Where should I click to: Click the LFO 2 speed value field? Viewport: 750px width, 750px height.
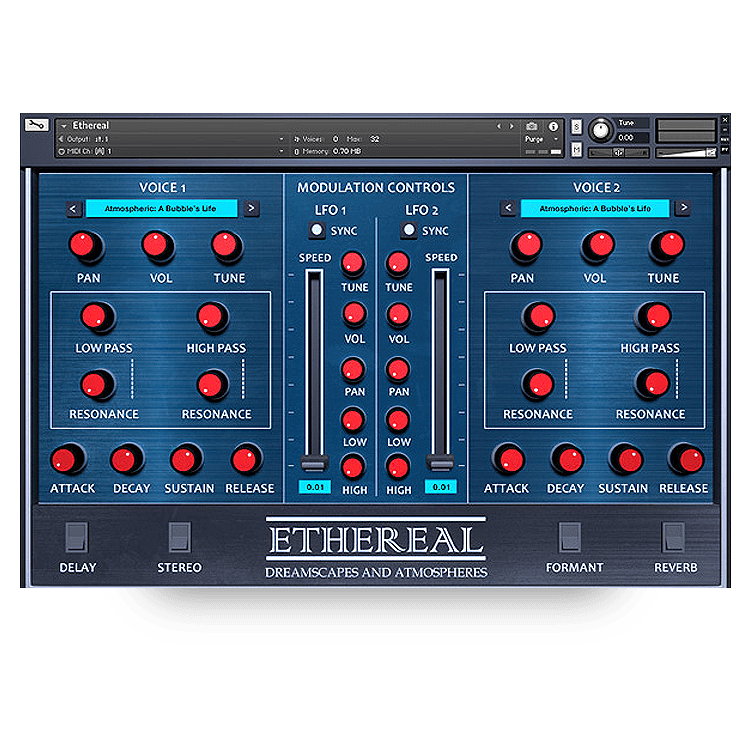point(441,487)
